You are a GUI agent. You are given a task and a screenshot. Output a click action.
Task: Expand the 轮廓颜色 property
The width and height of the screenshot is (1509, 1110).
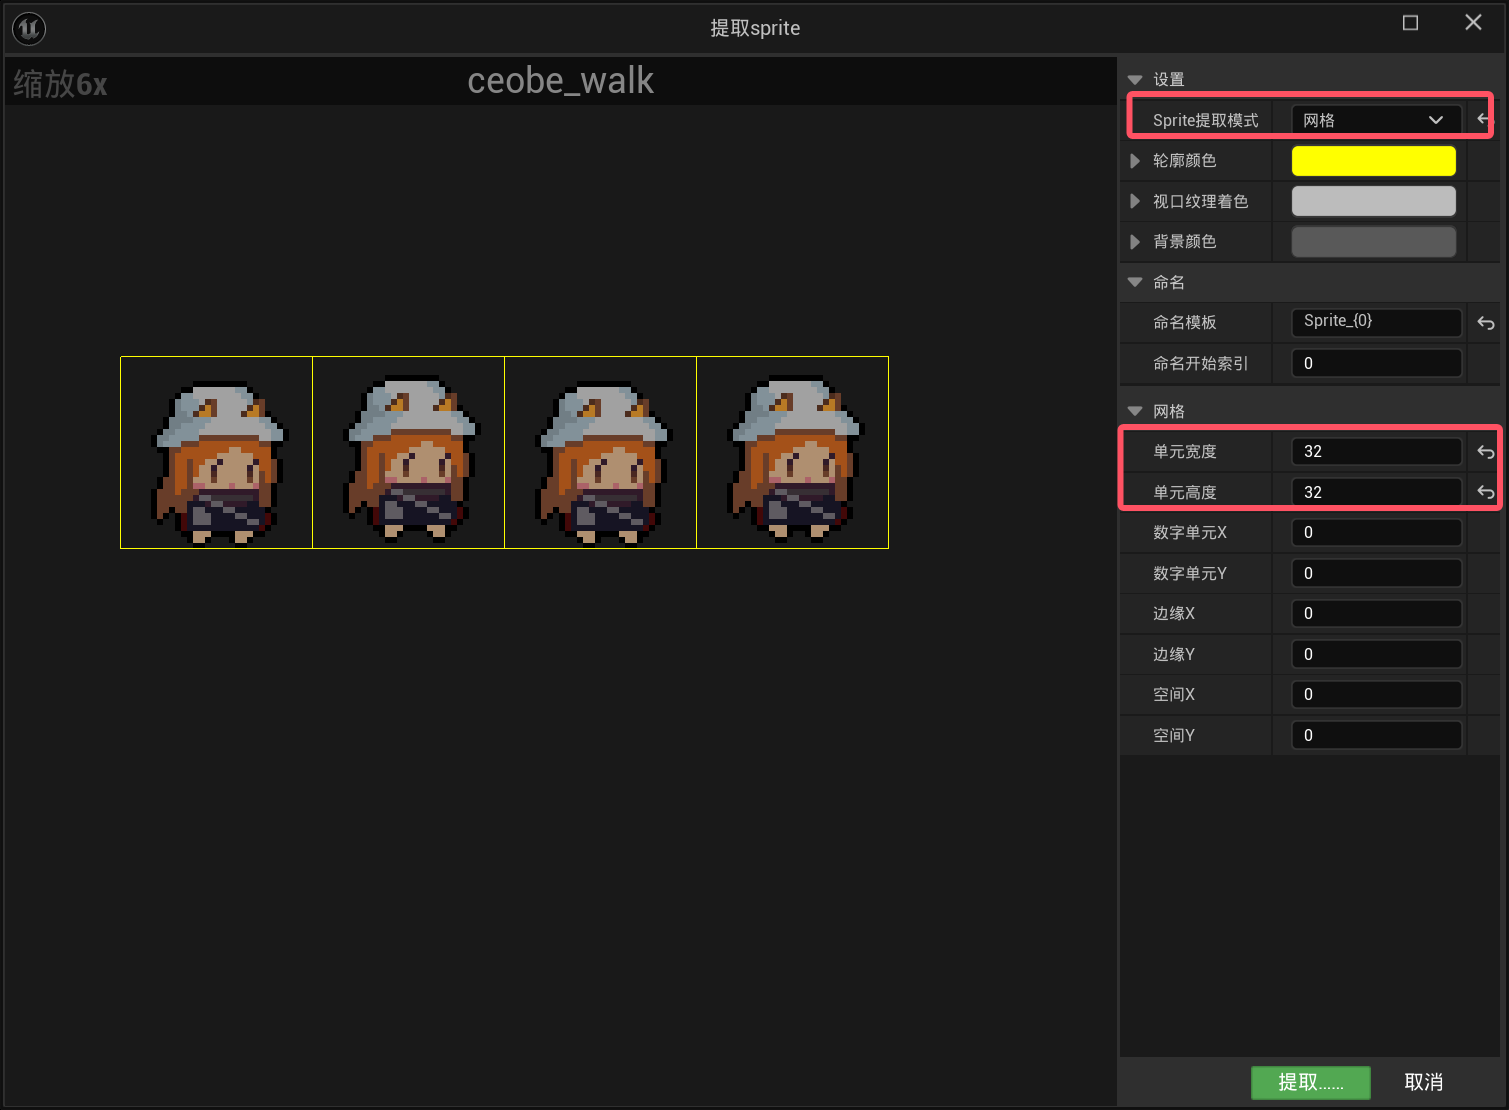point(1135,161)
